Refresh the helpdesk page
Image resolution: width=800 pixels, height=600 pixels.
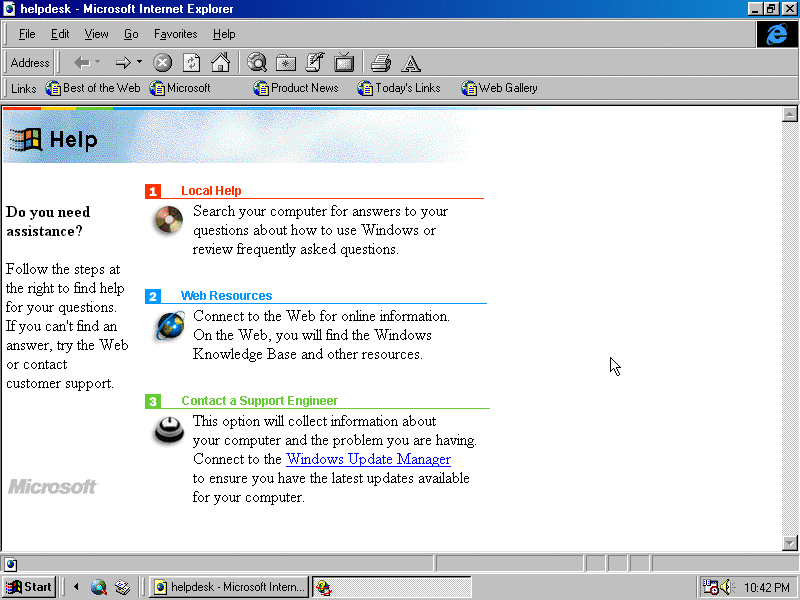191,63
